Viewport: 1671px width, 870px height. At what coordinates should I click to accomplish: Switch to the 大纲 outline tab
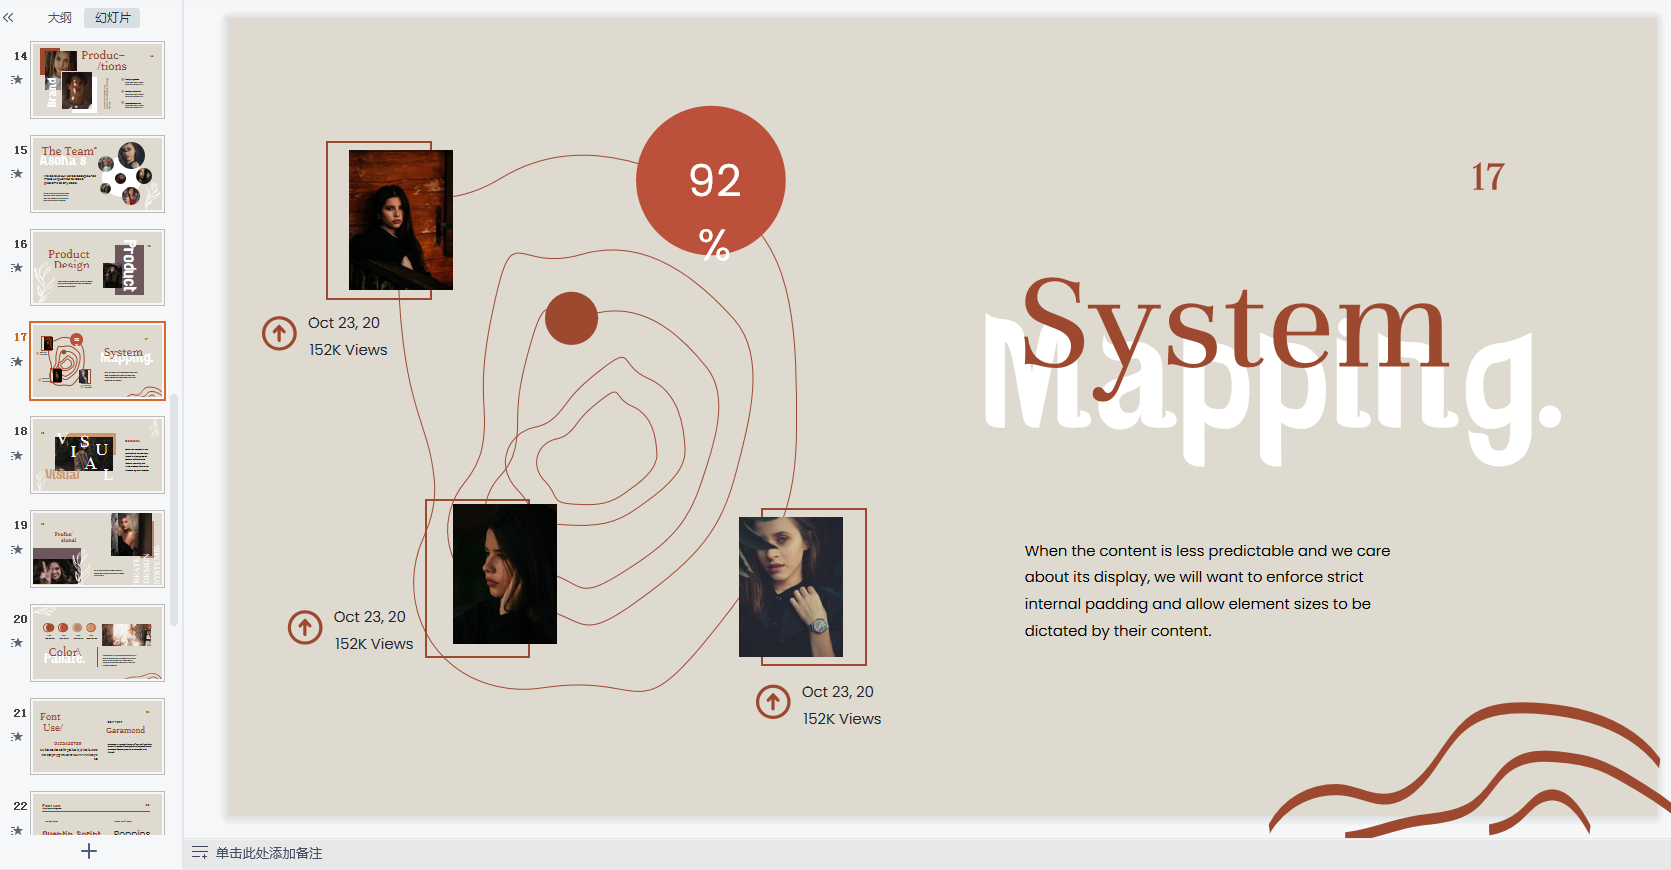60,18
